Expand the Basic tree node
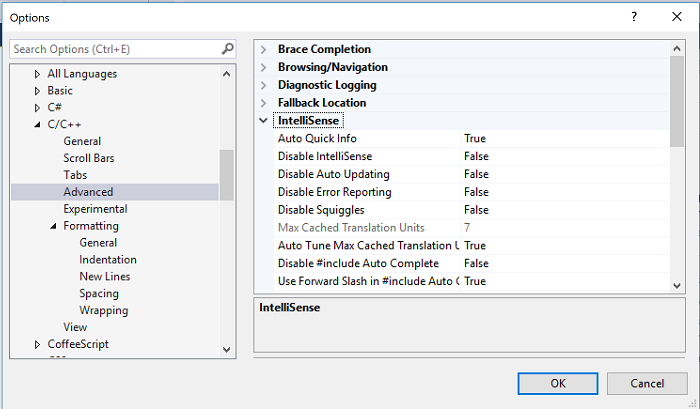 pos(38,91)
